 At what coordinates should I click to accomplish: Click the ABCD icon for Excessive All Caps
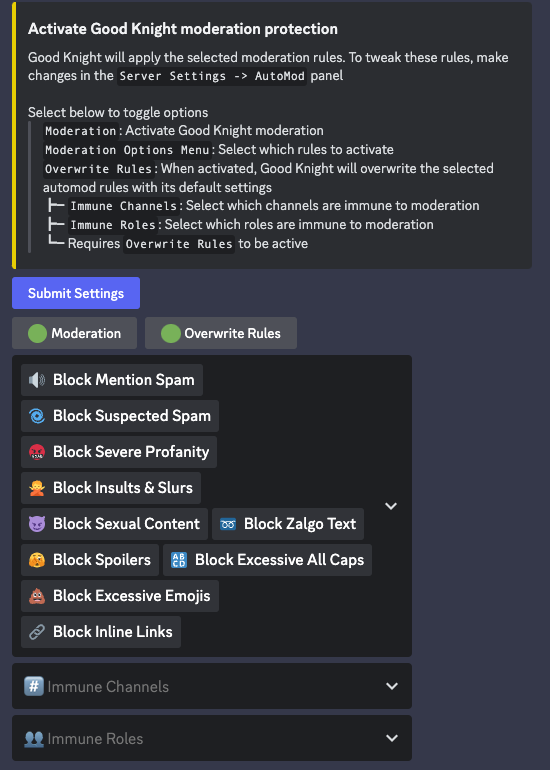[x=179, y=560]
